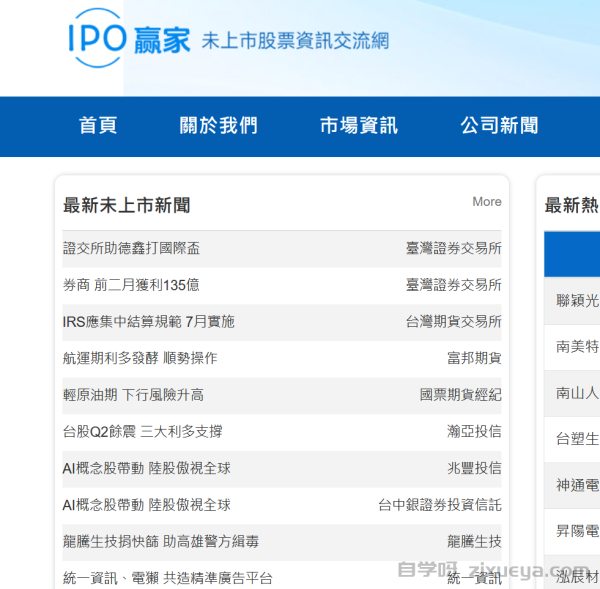The height and width of the screenshot is (589, 600).
Task: Open AI概念股帶動 article from 兆豐投信 row
Action: pyautogui.click(x=147, y=469)
